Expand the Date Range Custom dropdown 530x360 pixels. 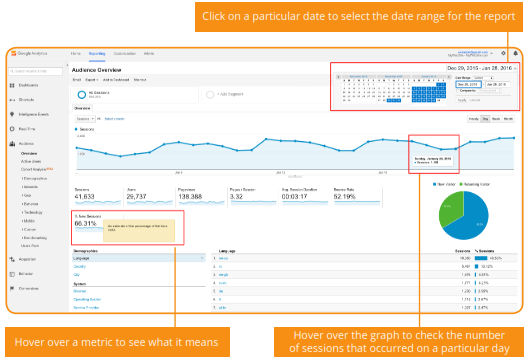point(483,78)
